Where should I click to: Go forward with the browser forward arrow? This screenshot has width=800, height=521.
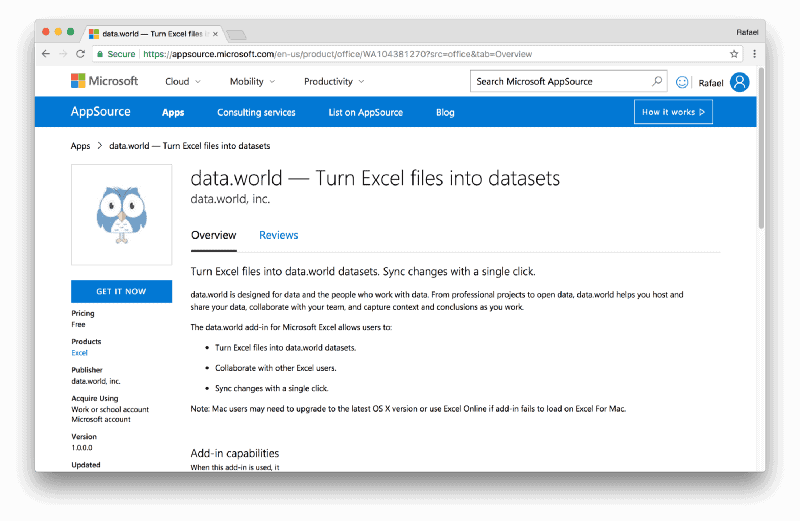pos(63,54)
